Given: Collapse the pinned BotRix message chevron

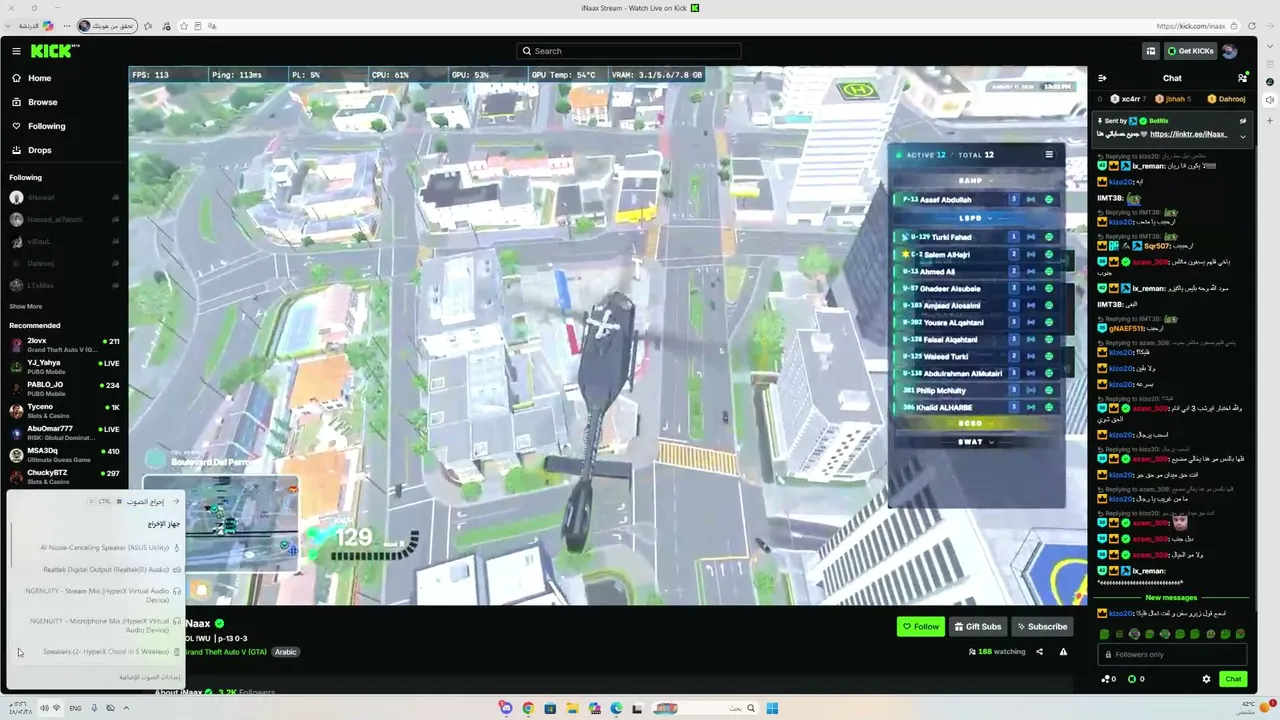Looking at the screenshot, I should point(1243,135).
